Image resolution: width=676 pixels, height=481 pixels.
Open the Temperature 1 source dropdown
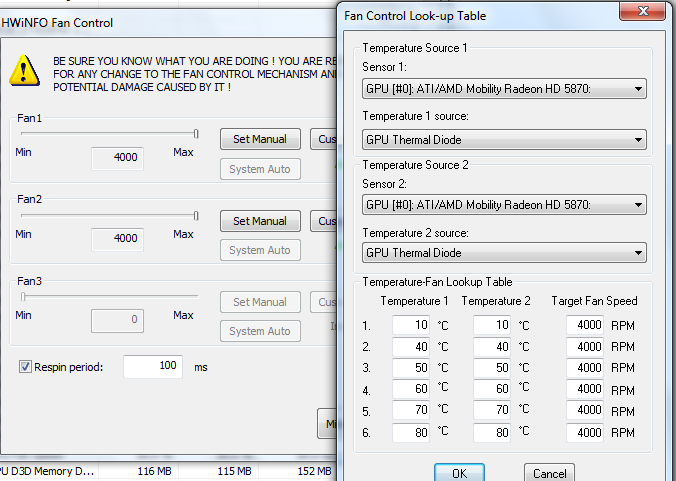(x=504, y=140)
